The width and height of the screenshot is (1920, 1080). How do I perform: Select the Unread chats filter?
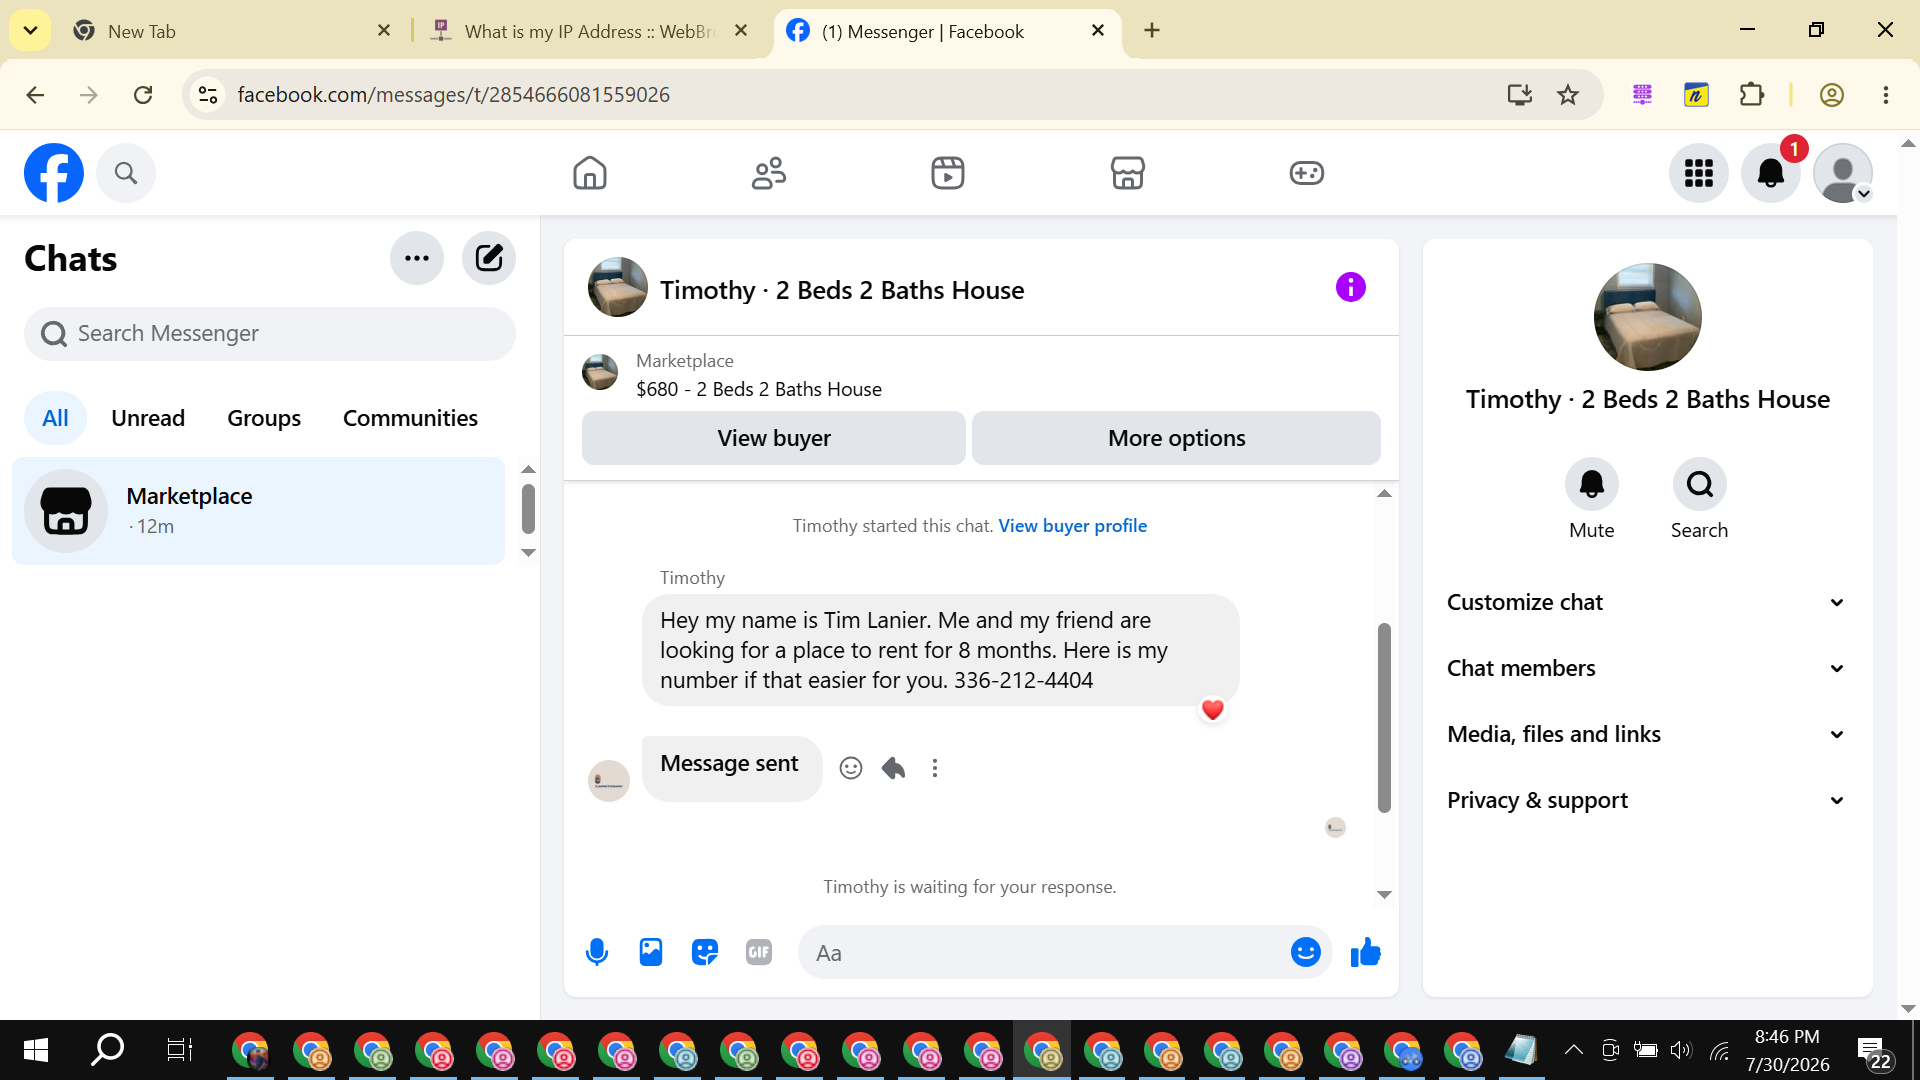point(148,418)
